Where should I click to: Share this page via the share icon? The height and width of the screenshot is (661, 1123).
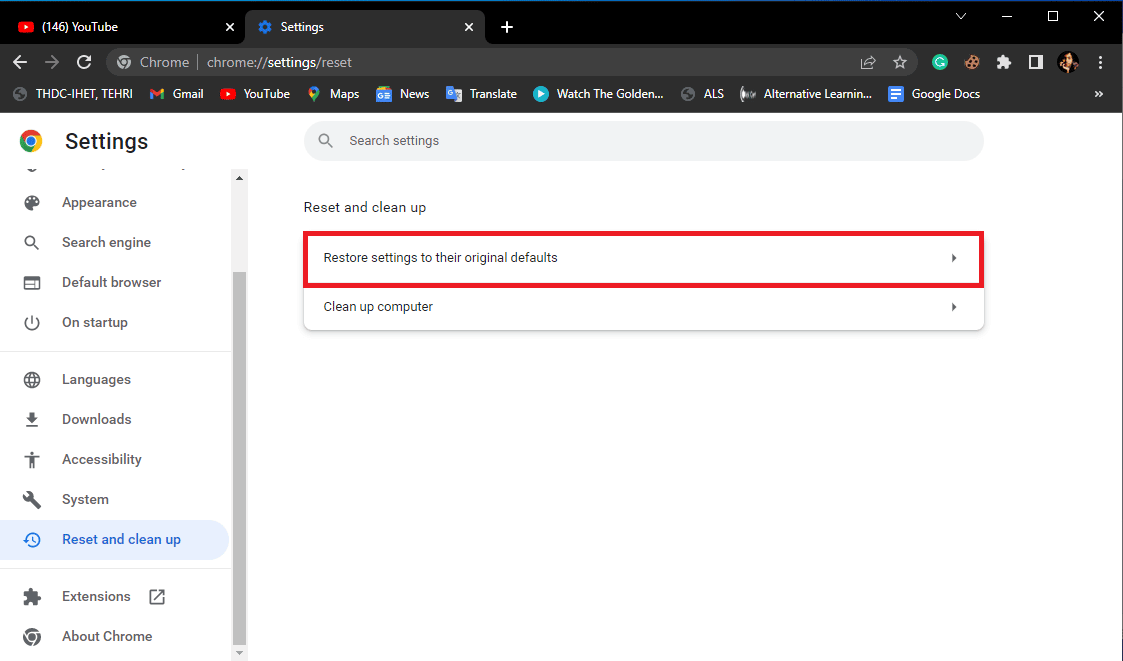[x=868, y=62]
